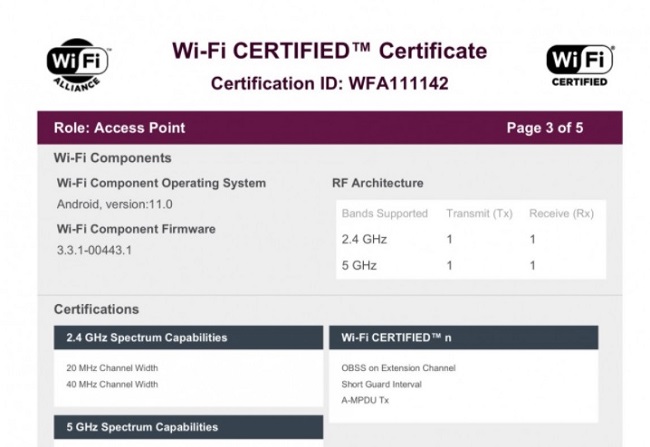Click the Wi-Fi Alliance logo
The height and width of the screenshot is (447, 650).
(78, 65)
